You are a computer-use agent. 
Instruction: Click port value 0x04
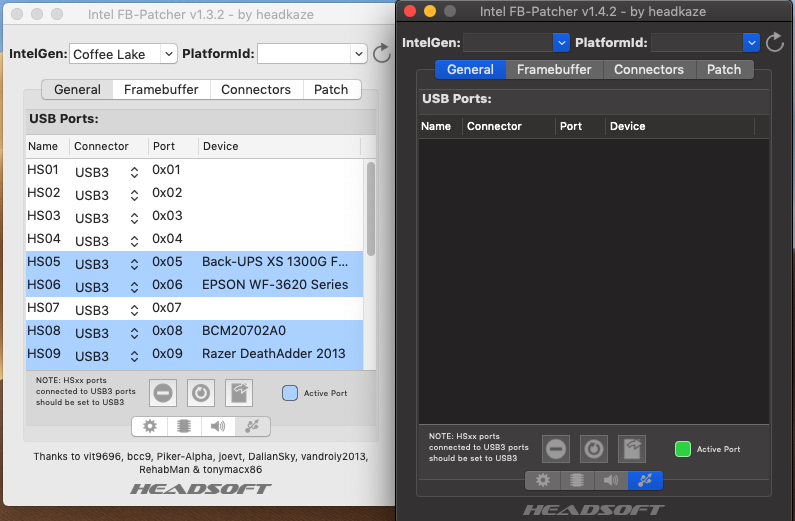167,239
